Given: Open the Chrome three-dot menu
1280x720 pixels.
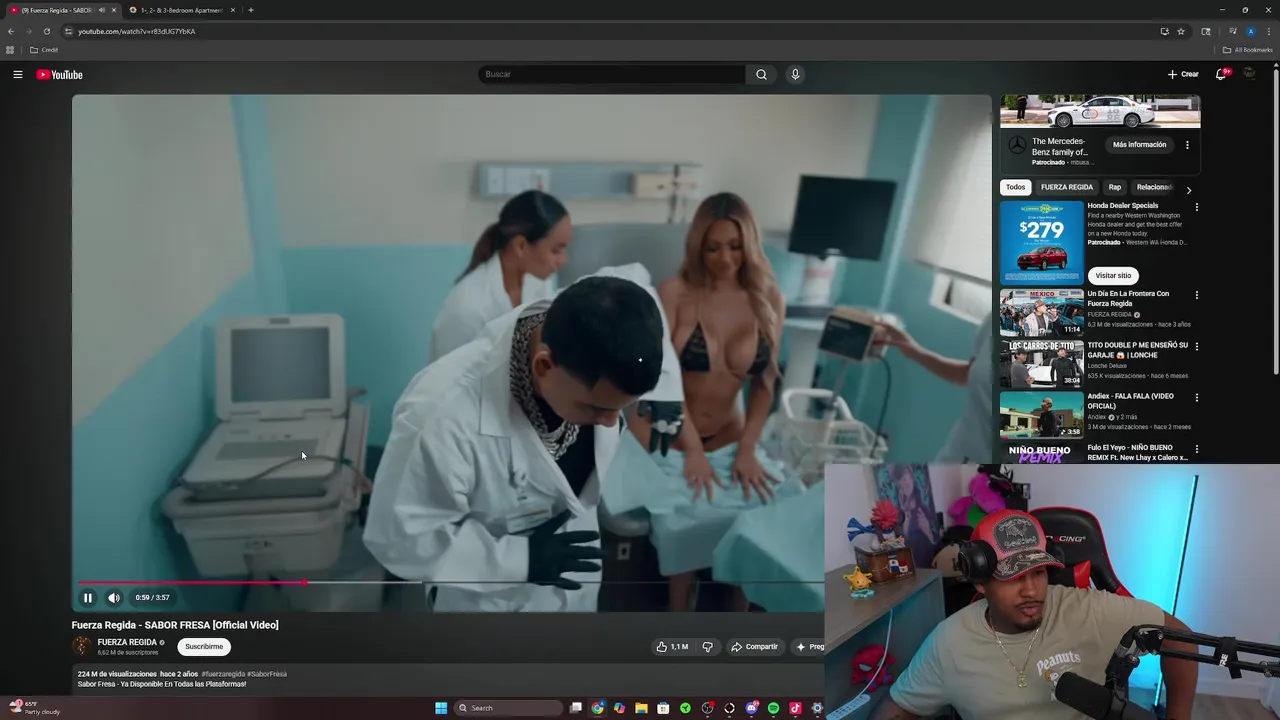Looking at the screenshot, I should click(1269, 31).
